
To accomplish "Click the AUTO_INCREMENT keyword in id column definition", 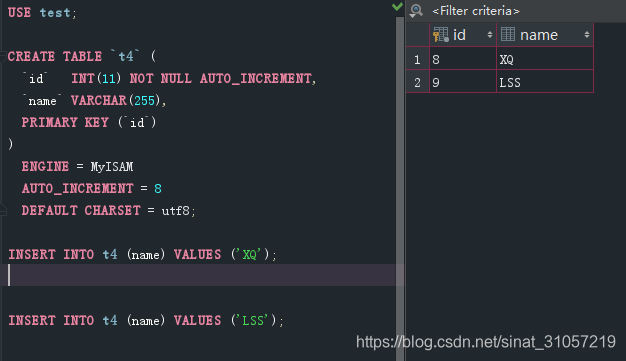I will point(256,78).
